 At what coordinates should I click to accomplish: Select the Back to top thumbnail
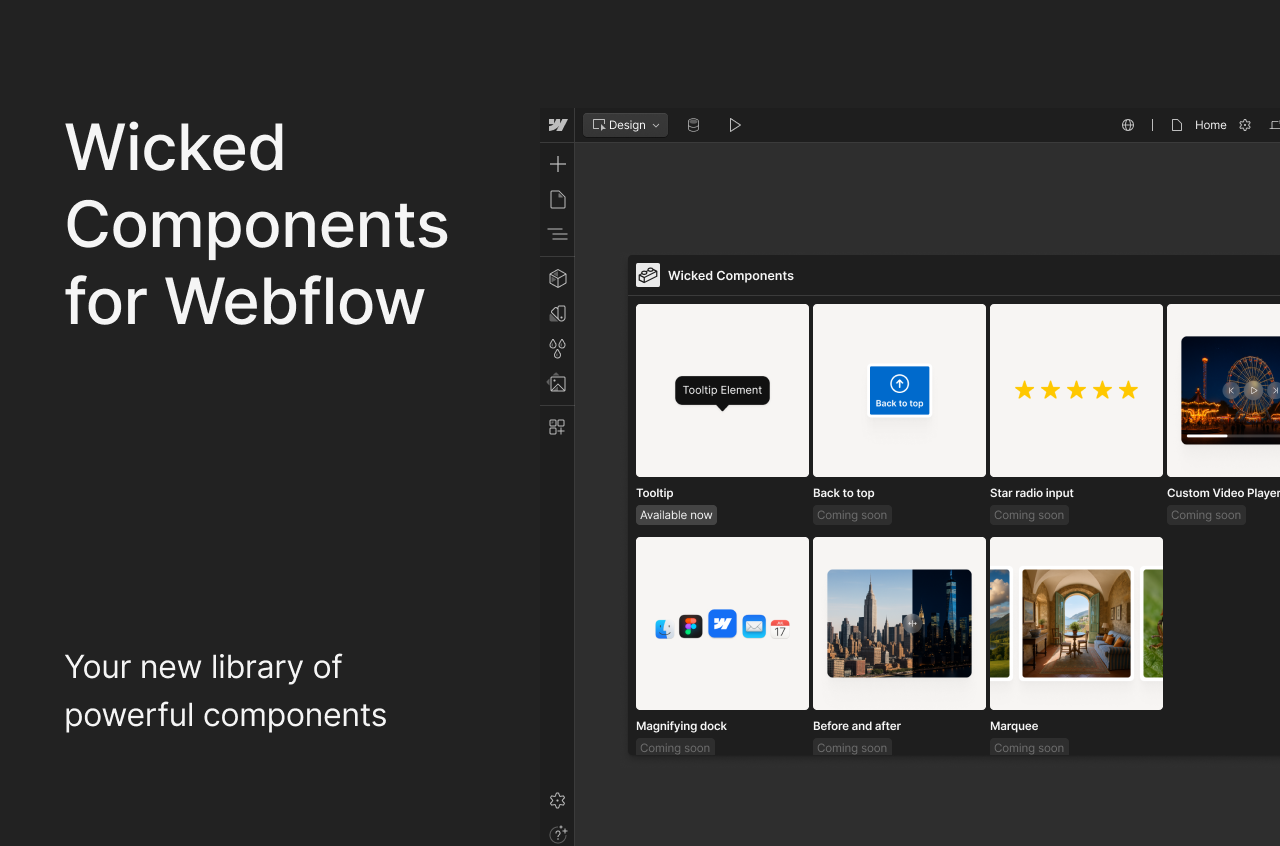point(899,390)
